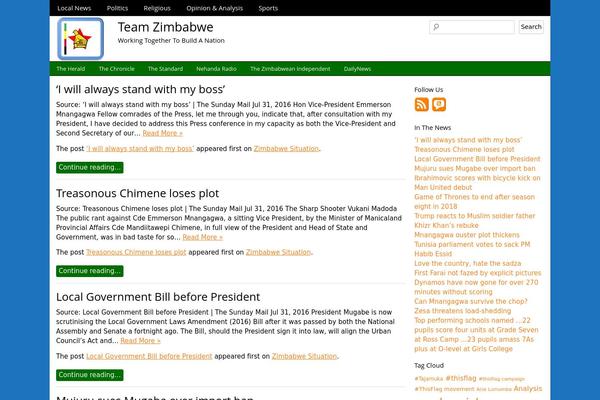Go to Nehanda Radio in green bar

coord(216,69)
